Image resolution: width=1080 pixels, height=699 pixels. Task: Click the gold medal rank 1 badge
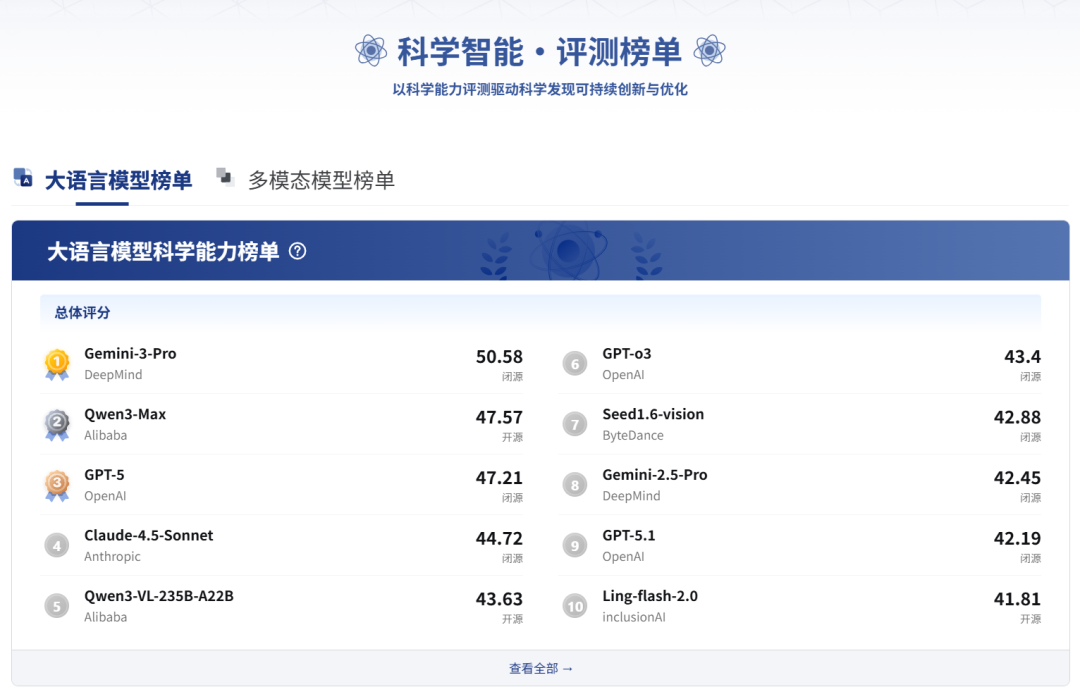click(x=57, y=364)
